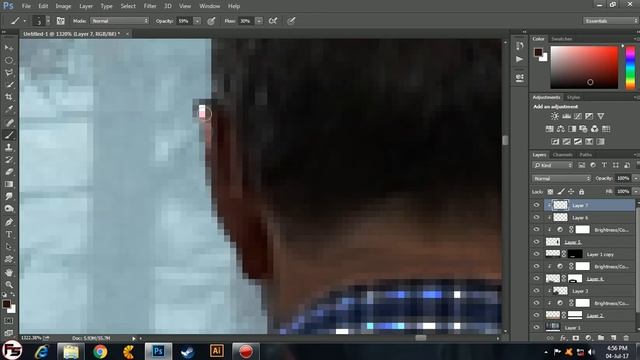Add a Curves adjustment

coord(578,116)
